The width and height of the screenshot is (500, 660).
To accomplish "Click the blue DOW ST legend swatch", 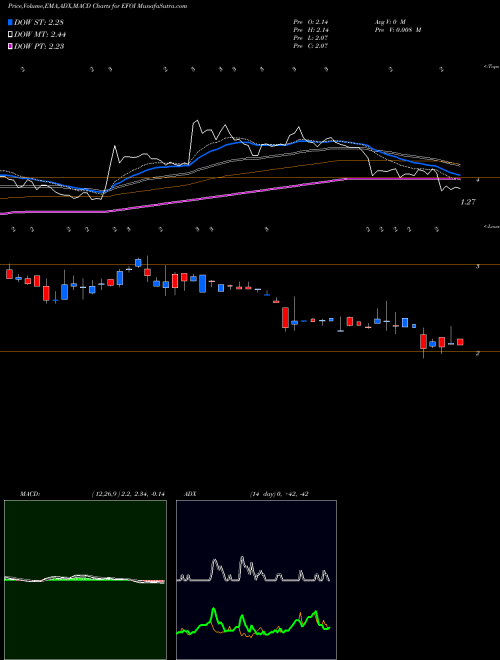I will click(x=11, y=22).
